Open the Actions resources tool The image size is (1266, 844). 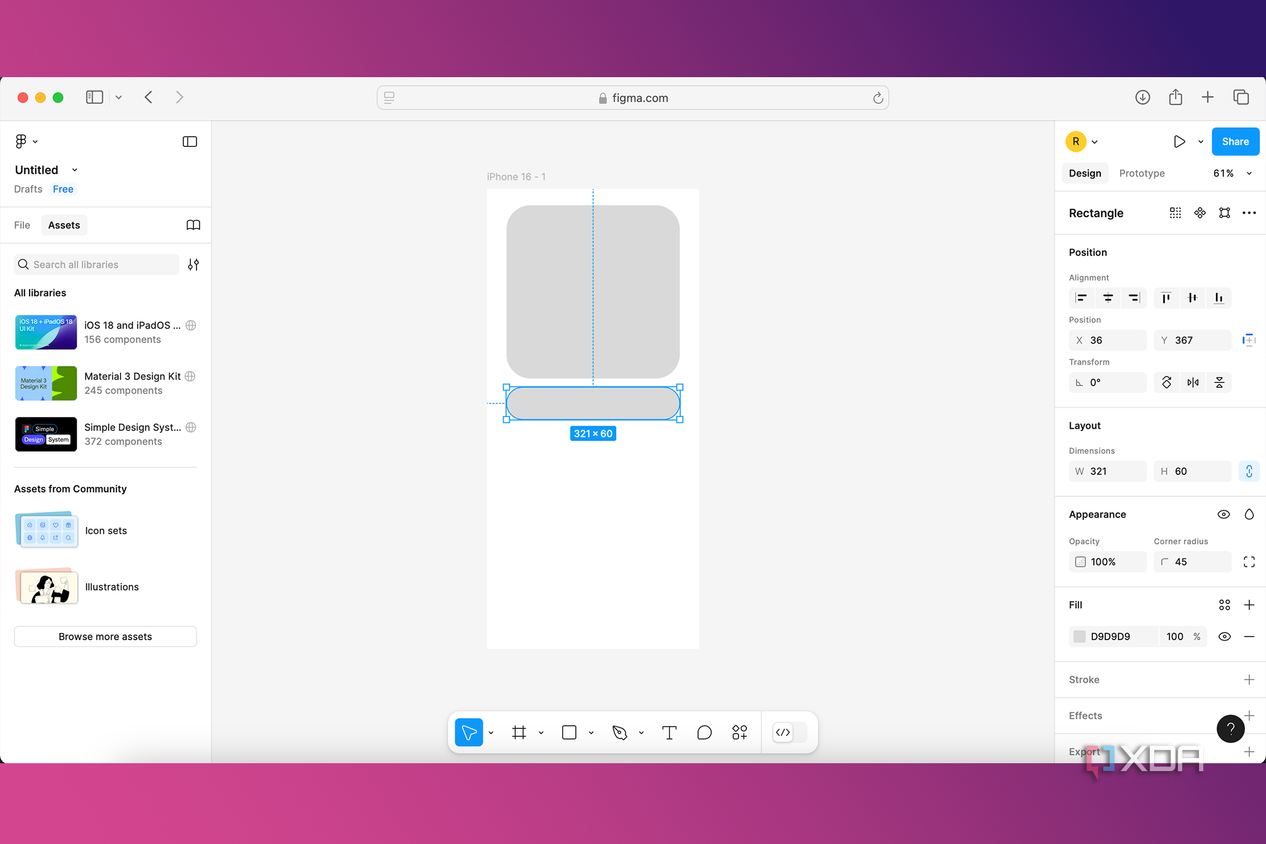tap(740, 732)
